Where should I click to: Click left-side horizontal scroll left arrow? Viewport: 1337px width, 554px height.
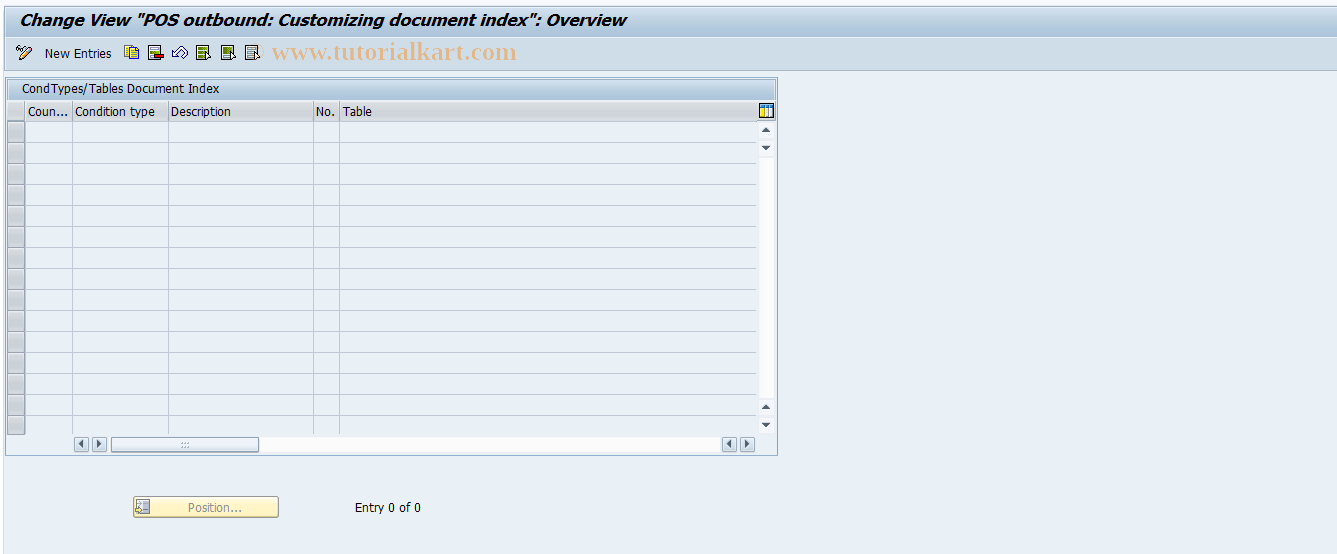coord(82,444)
